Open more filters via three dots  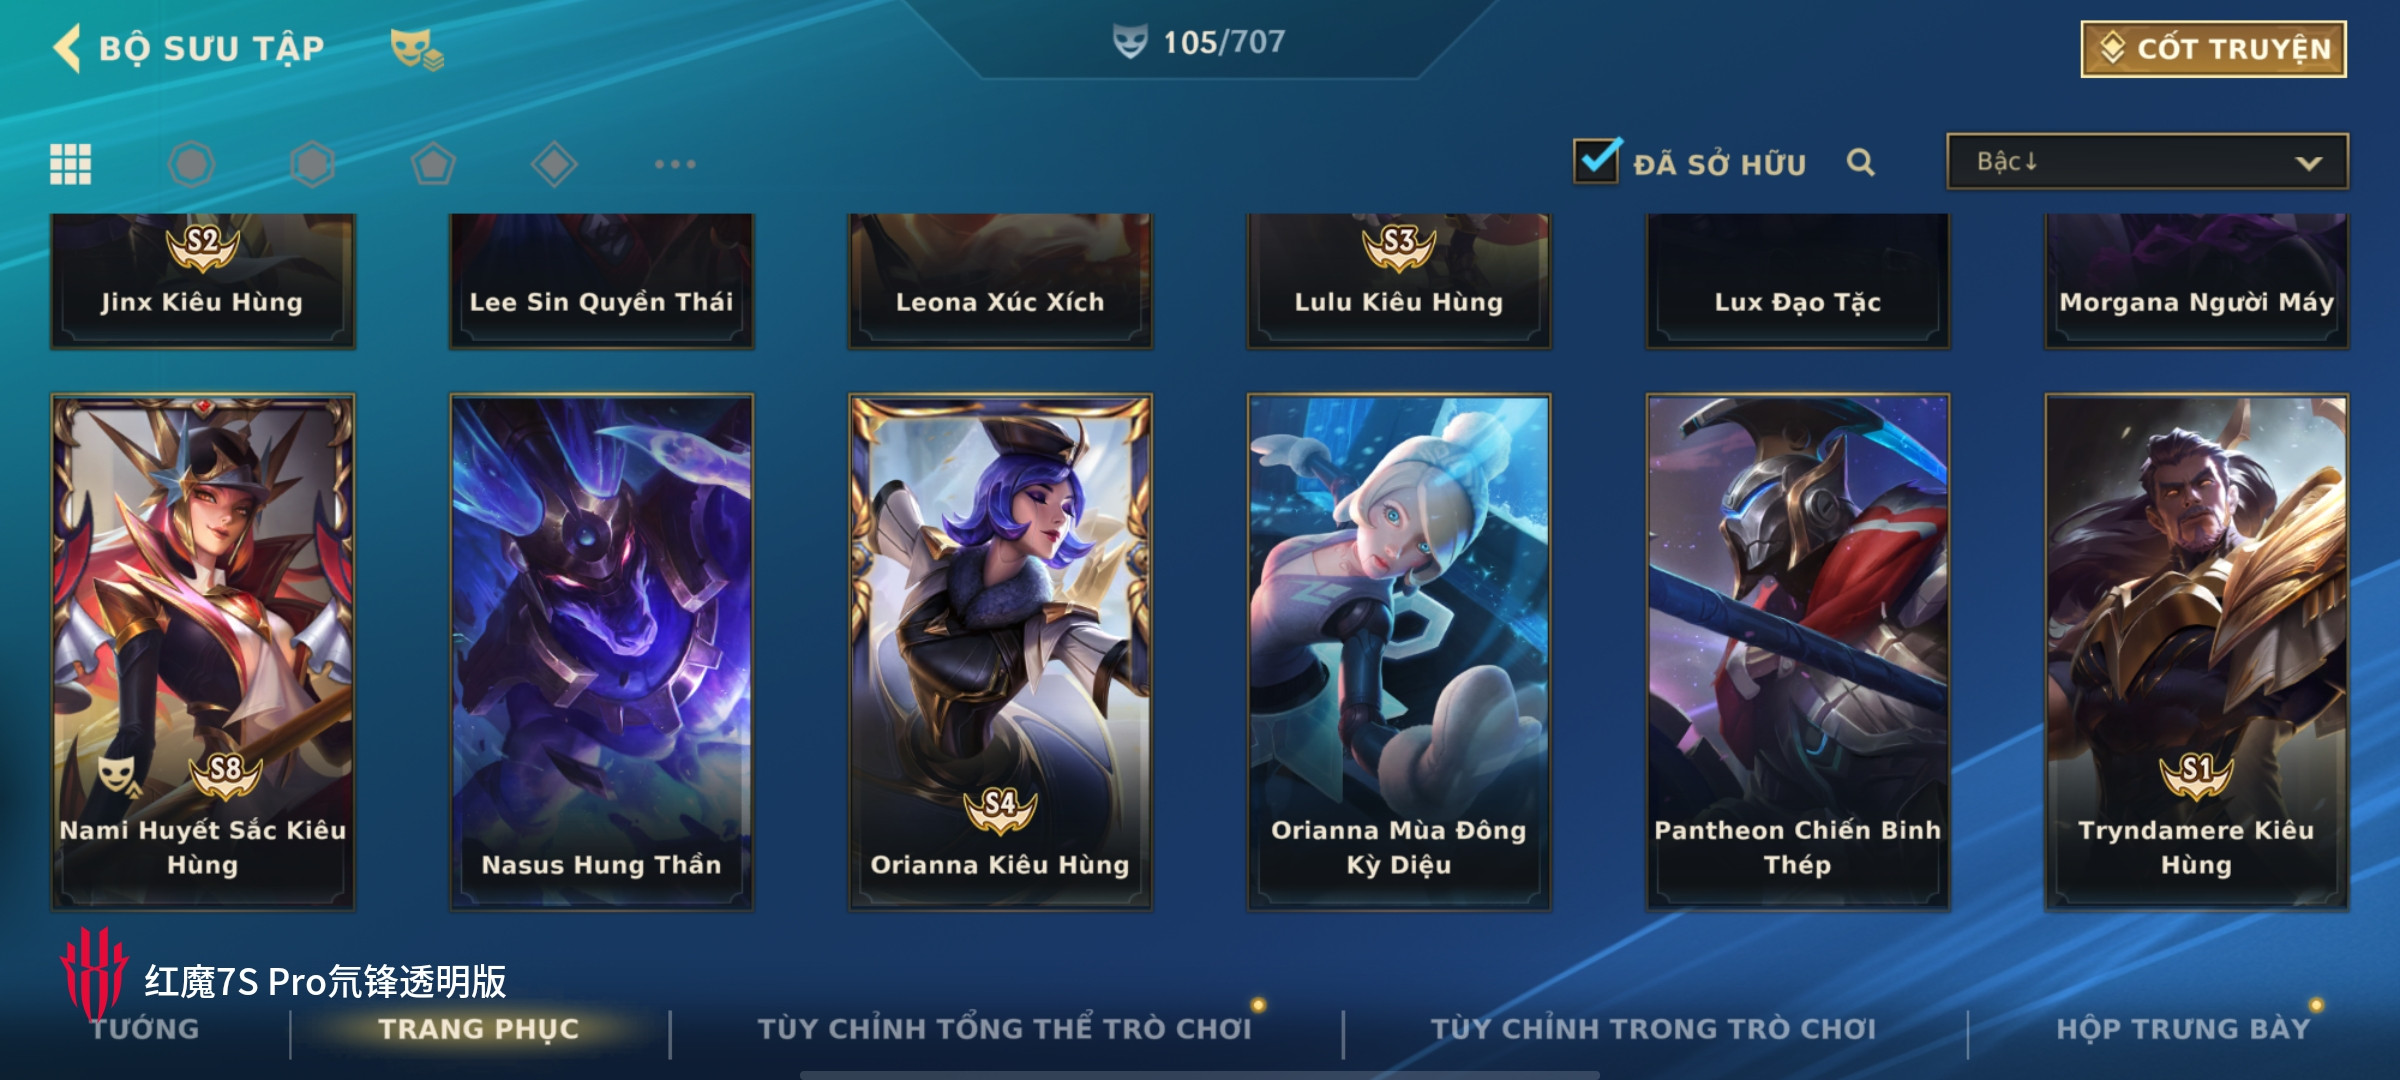675,164
